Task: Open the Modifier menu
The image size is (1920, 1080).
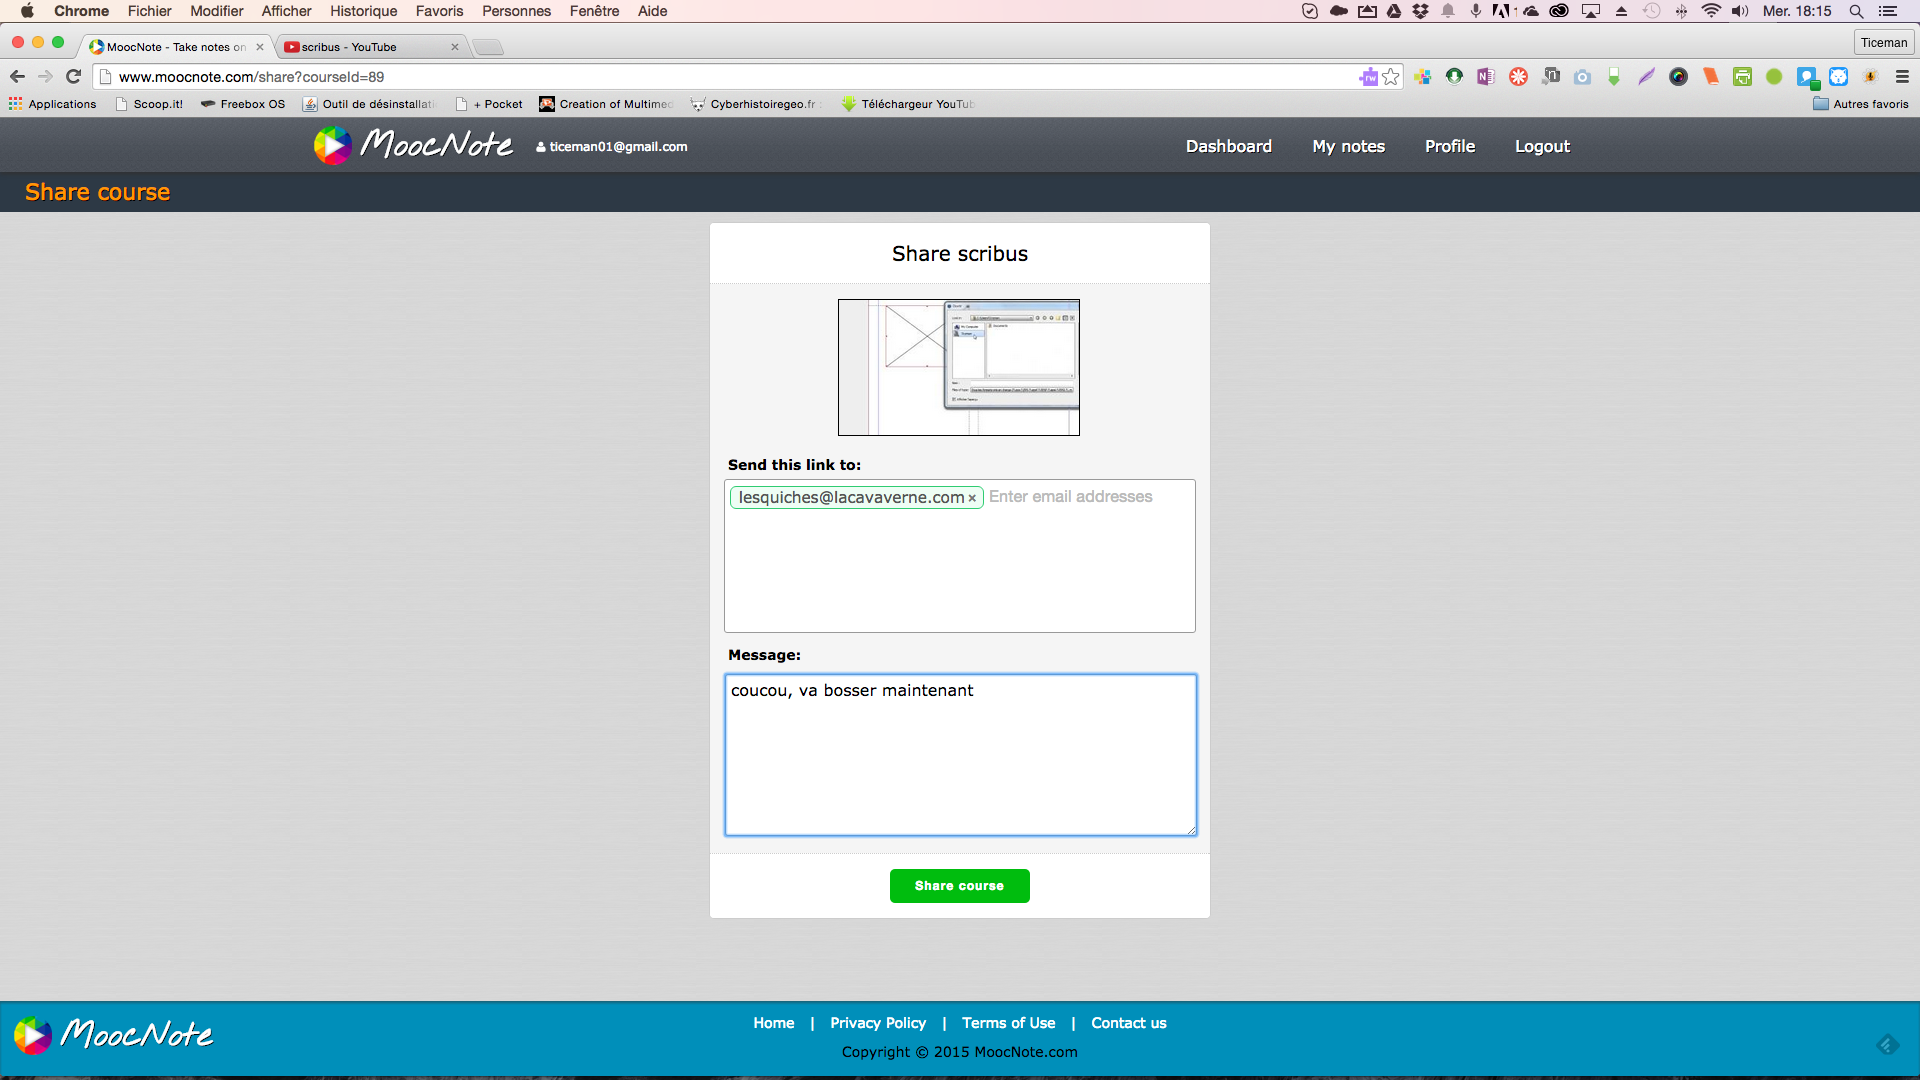Action: pos(217,11)
